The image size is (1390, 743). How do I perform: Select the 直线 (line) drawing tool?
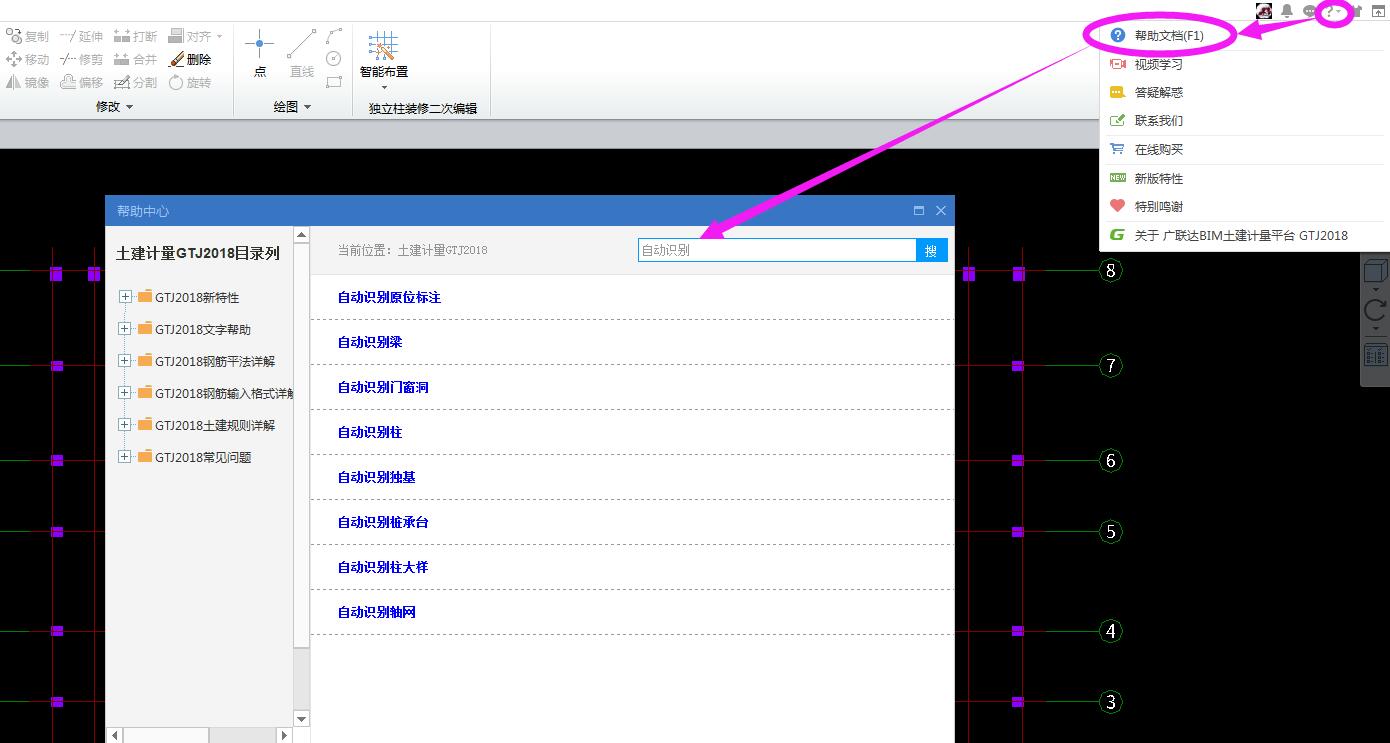click(301, 54)
